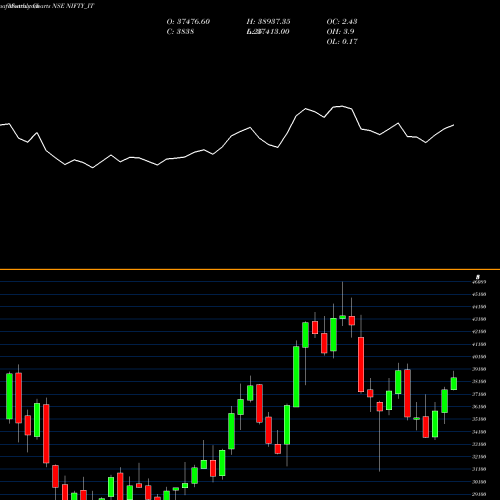Click the close value C: 3838
500x500 pixels.
180,32
